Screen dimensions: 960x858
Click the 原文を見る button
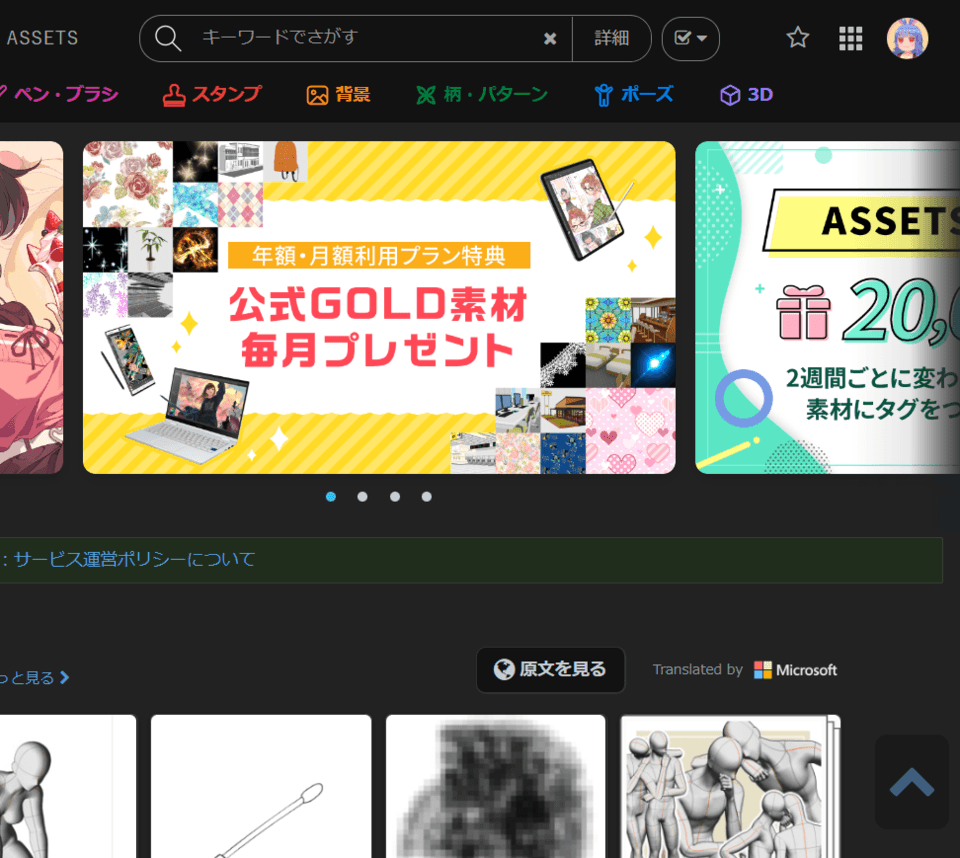551,670
